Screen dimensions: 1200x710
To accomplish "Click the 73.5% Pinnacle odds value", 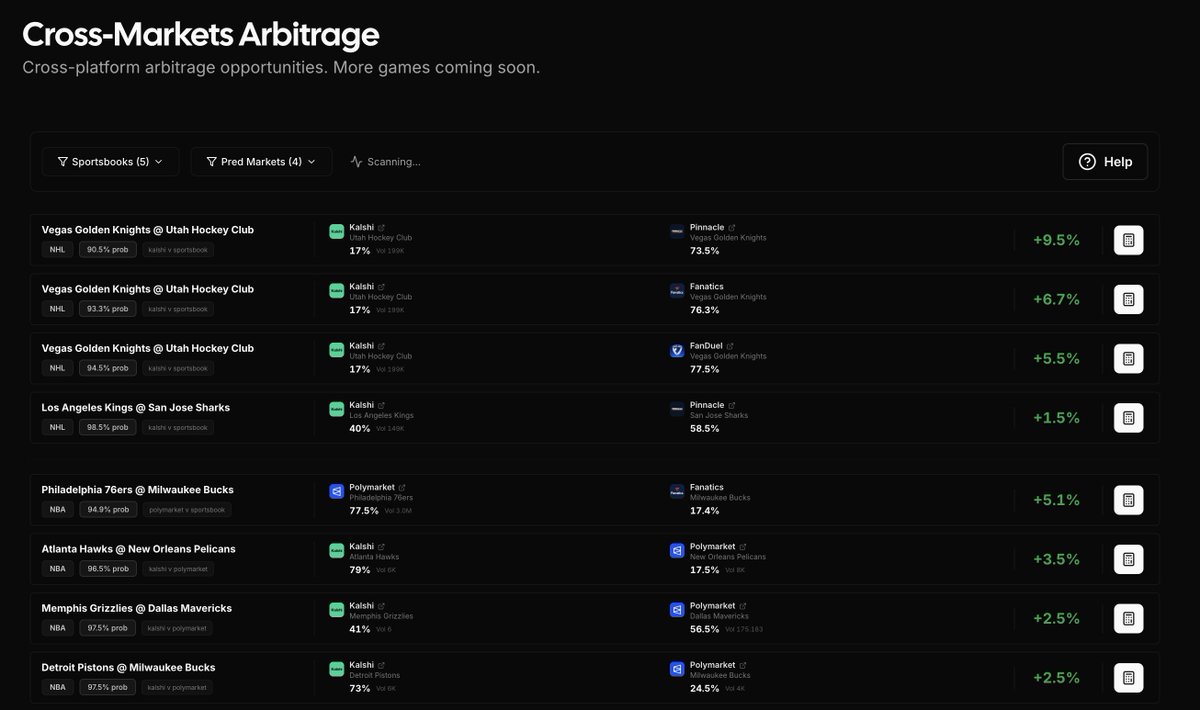I will click(x=704, y=251).
